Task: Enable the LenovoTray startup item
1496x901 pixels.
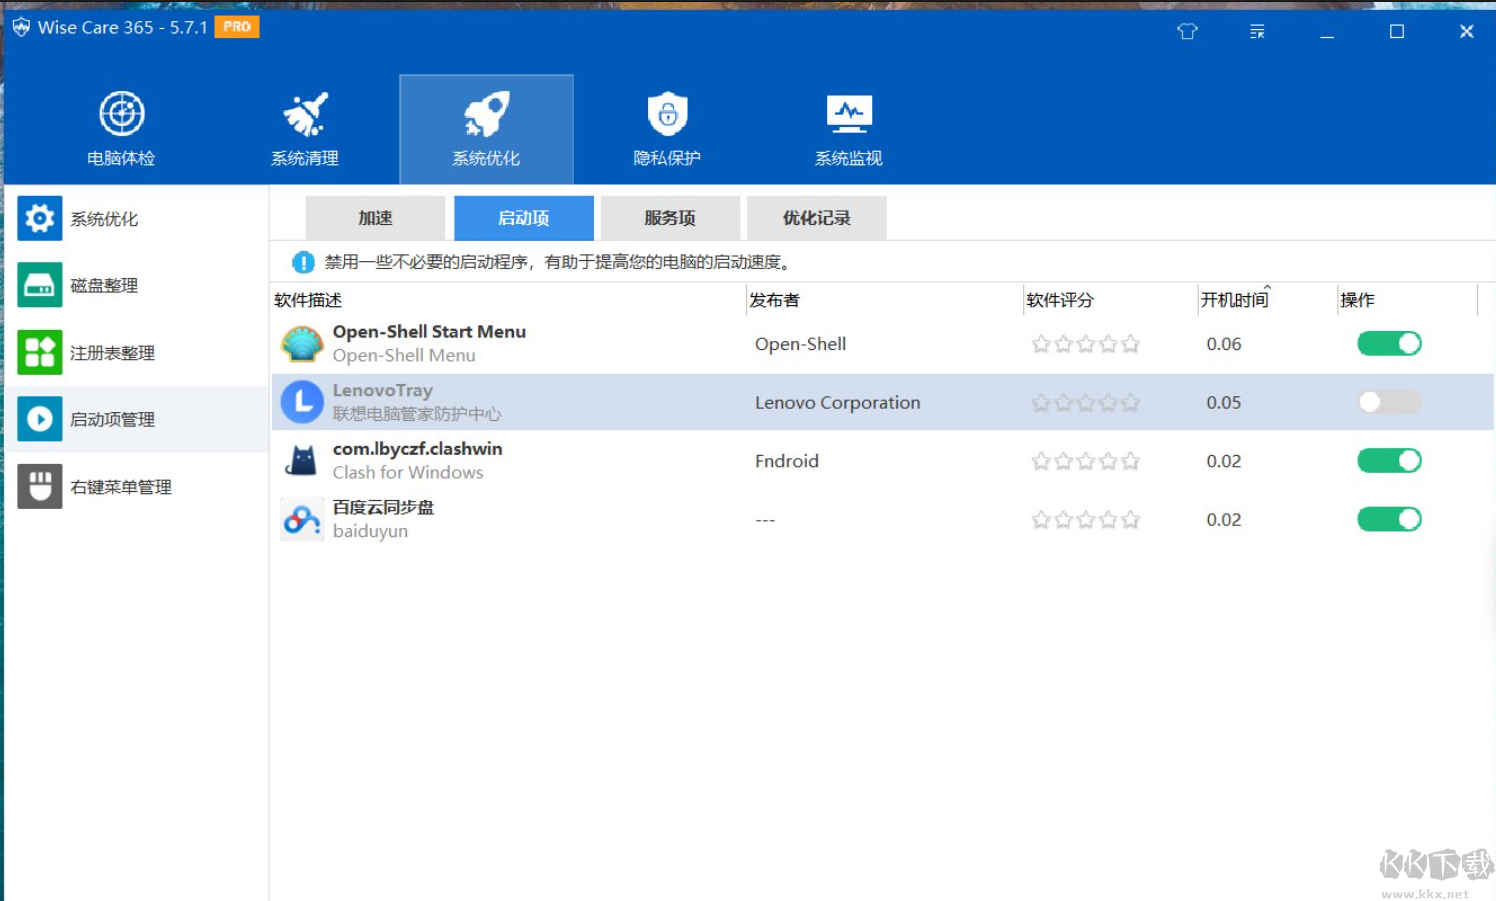Action: pyautogui.click(x=1388, y=402)
